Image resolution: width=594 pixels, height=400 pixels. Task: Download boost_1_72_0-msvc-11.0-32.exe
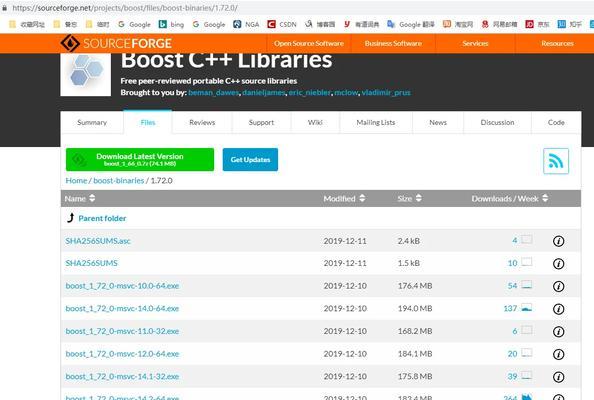122,331
